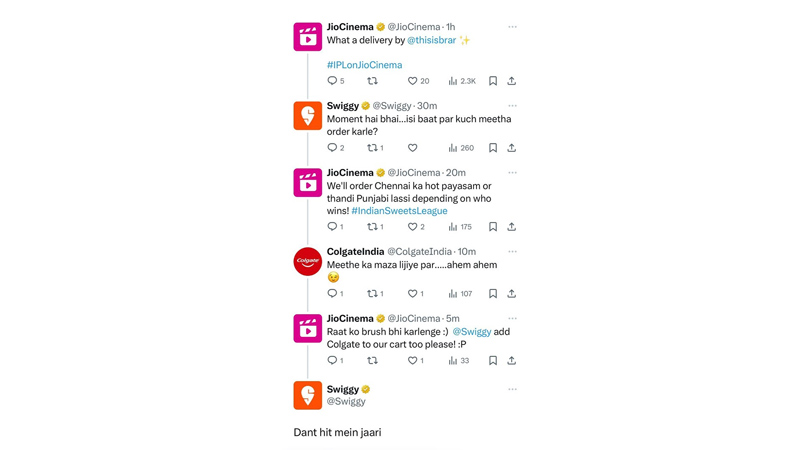Like Swiggy's 'kuch meetha order karle' tweet
800x450 pixels.
click(412, 148)
